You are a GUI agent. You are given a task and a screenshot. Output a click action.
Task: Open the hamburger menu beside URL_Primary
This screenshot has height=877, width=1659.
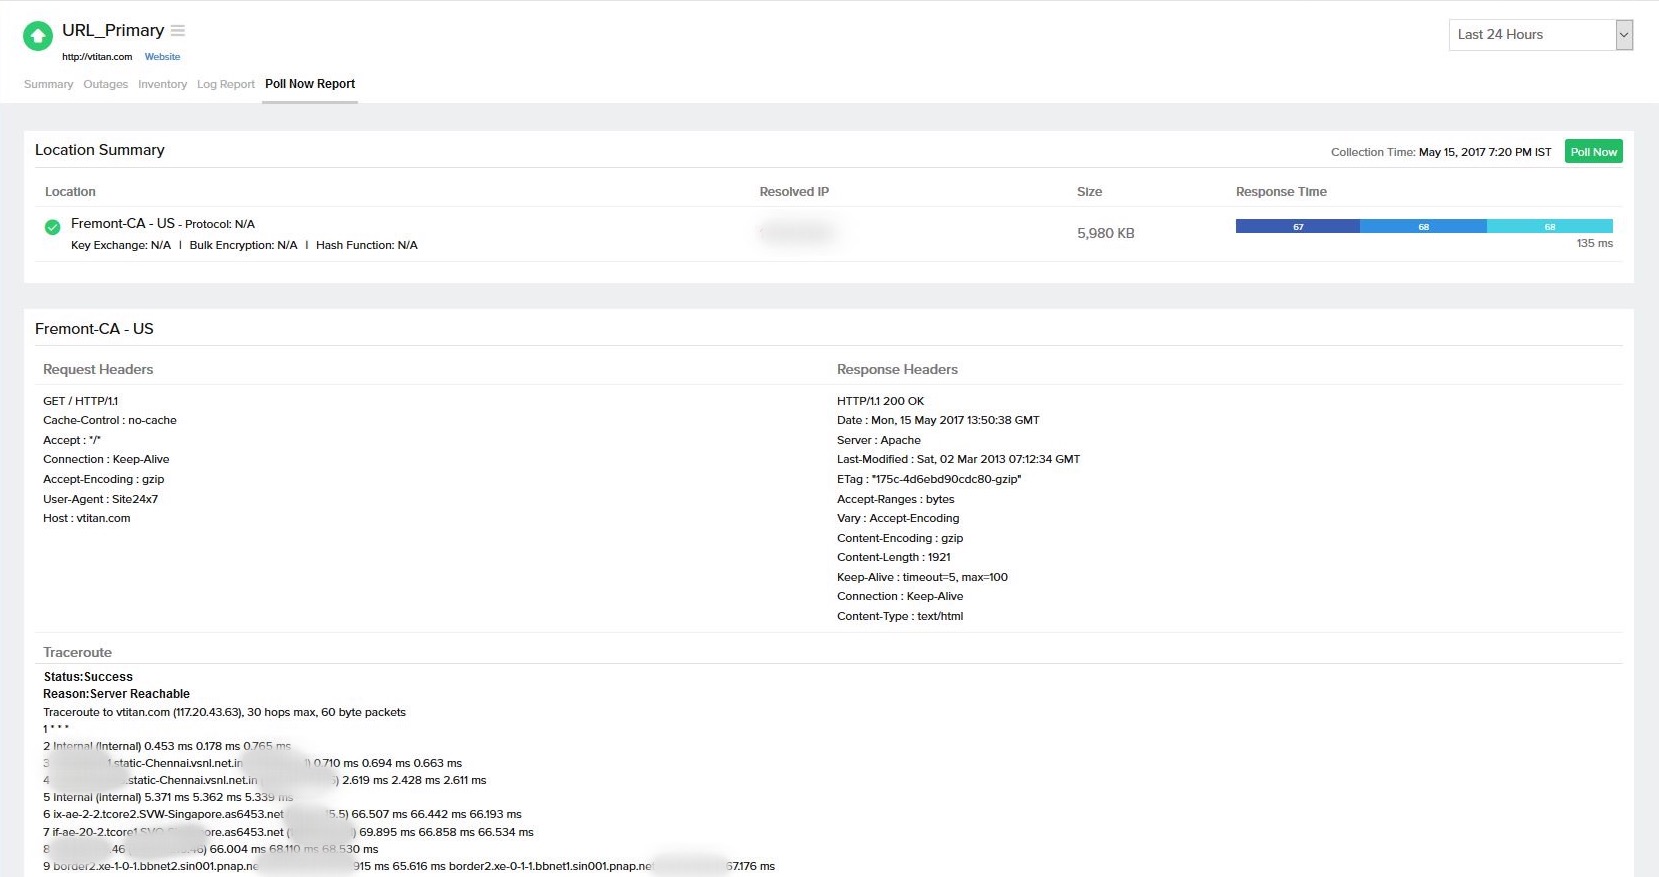click(178, 31)
